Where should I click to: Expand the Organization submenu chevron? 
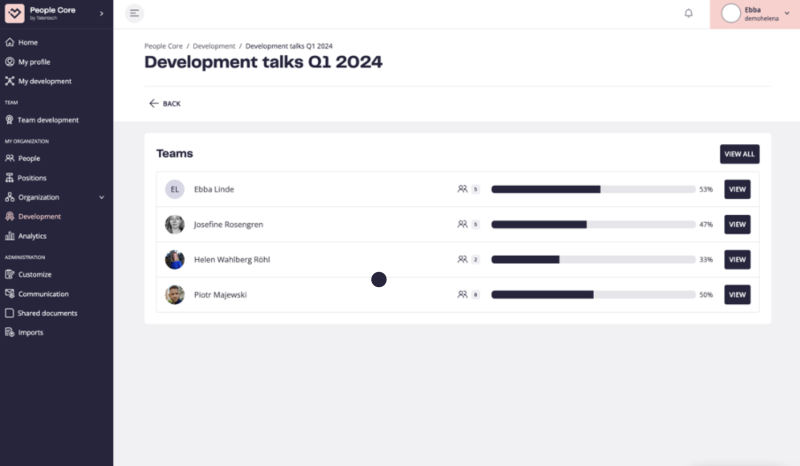[x=101, y=197]
